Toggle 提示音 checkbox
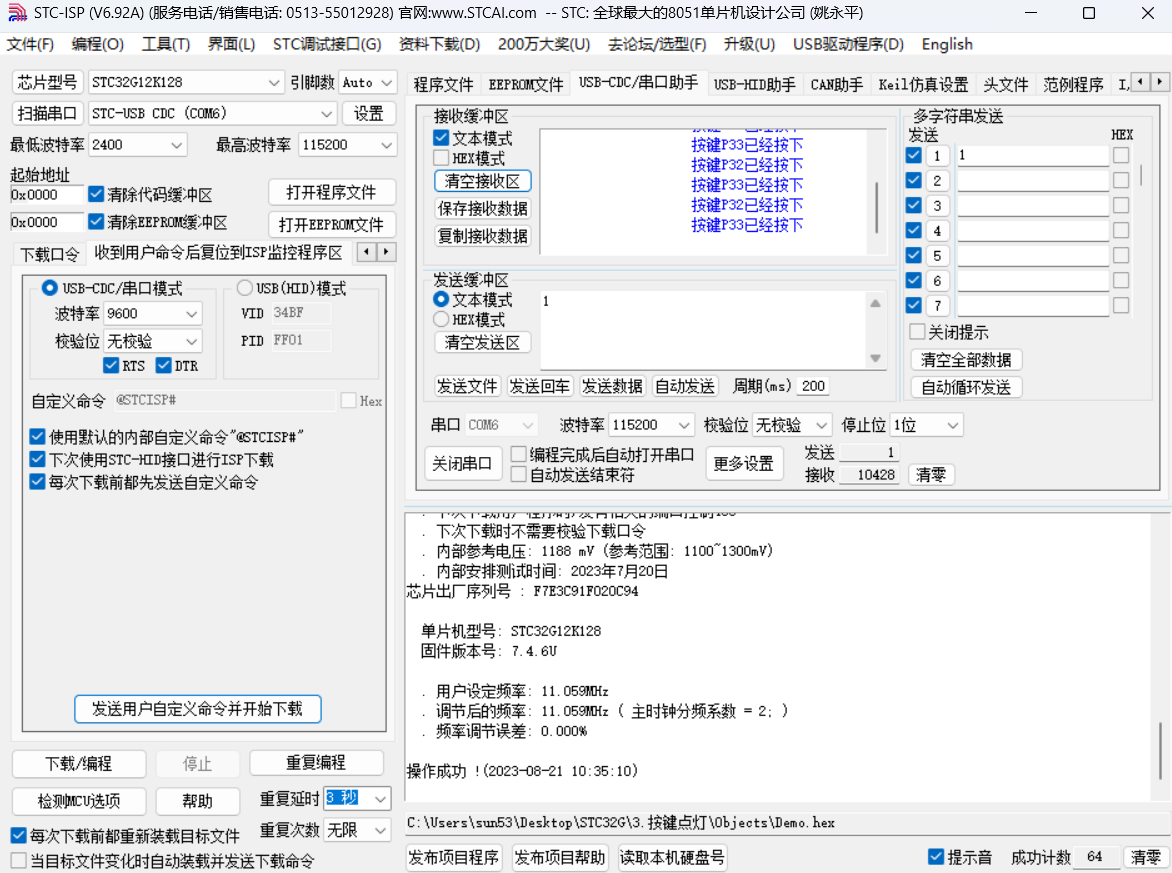Viewport: 1172px width, 873px height. 936,857
